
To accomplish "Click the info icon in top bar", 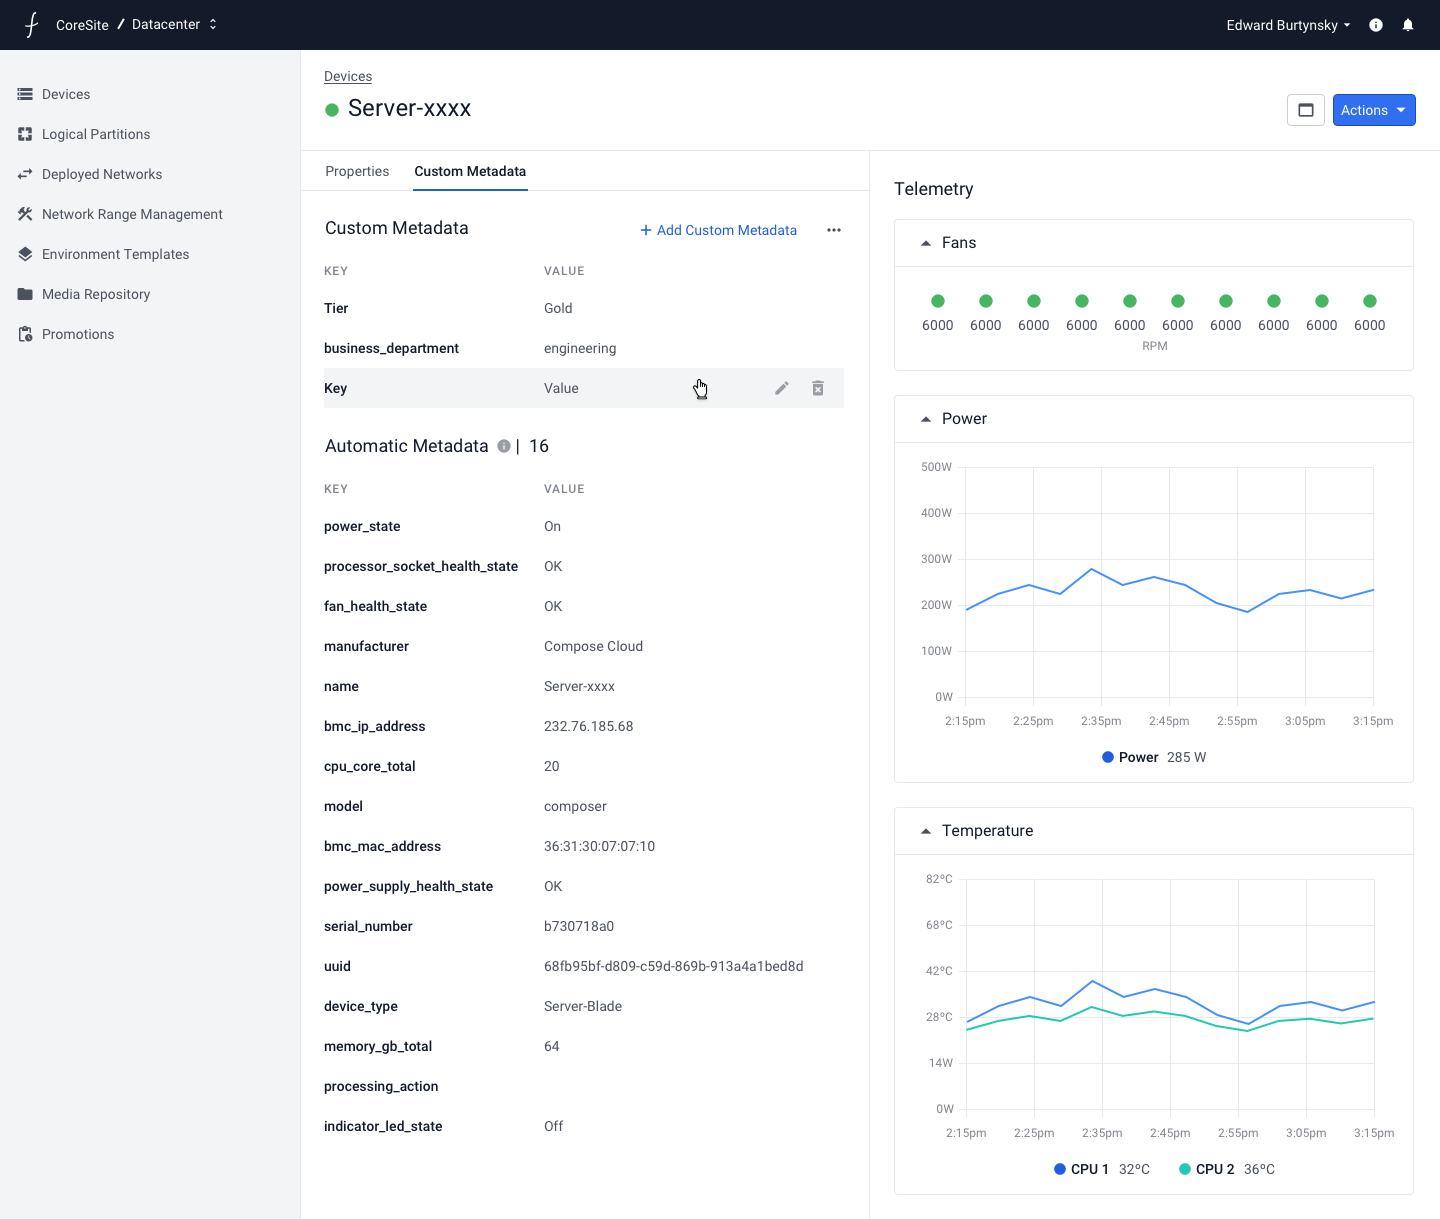I will (1376, 25).
